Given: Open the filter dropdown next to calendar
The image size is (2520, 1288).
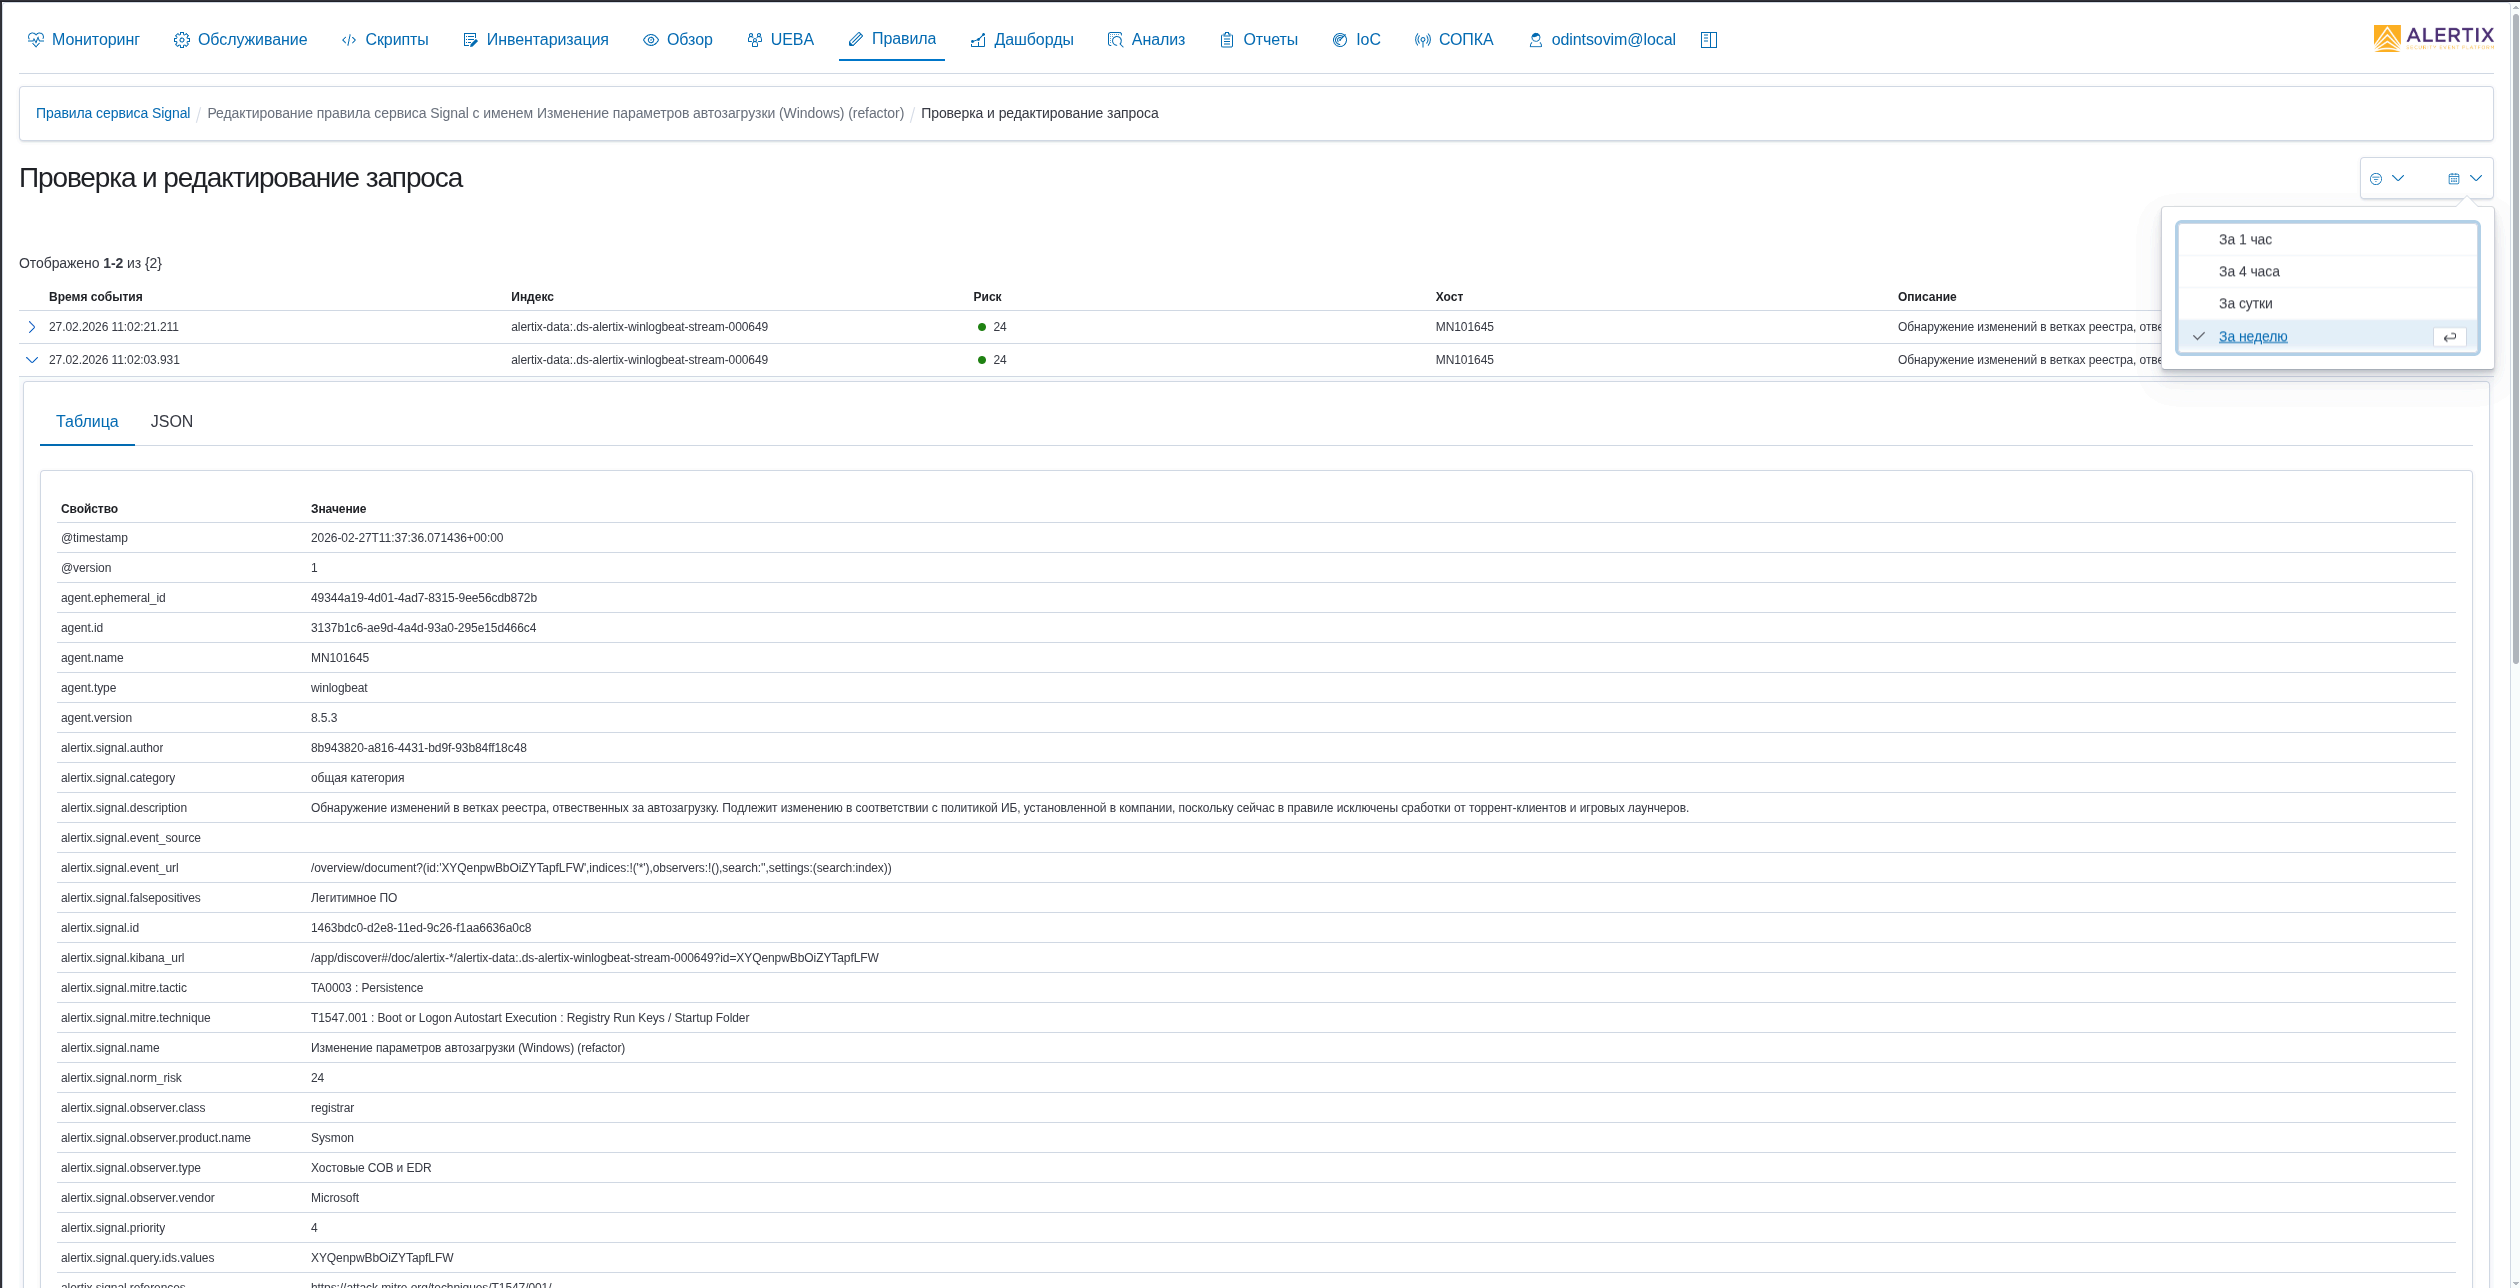Looking at the screenshot, I should [x=2386, y=179].
